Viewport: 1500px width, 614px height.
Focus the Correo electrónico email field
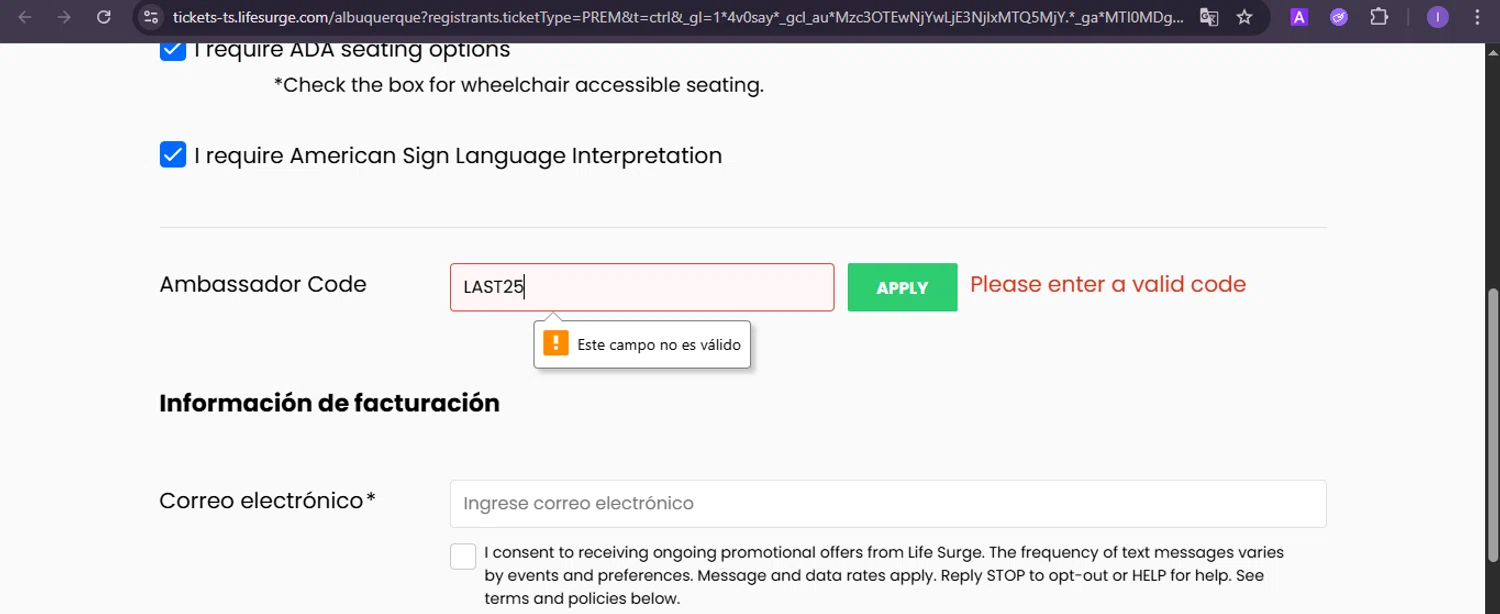tap(887, 503)
